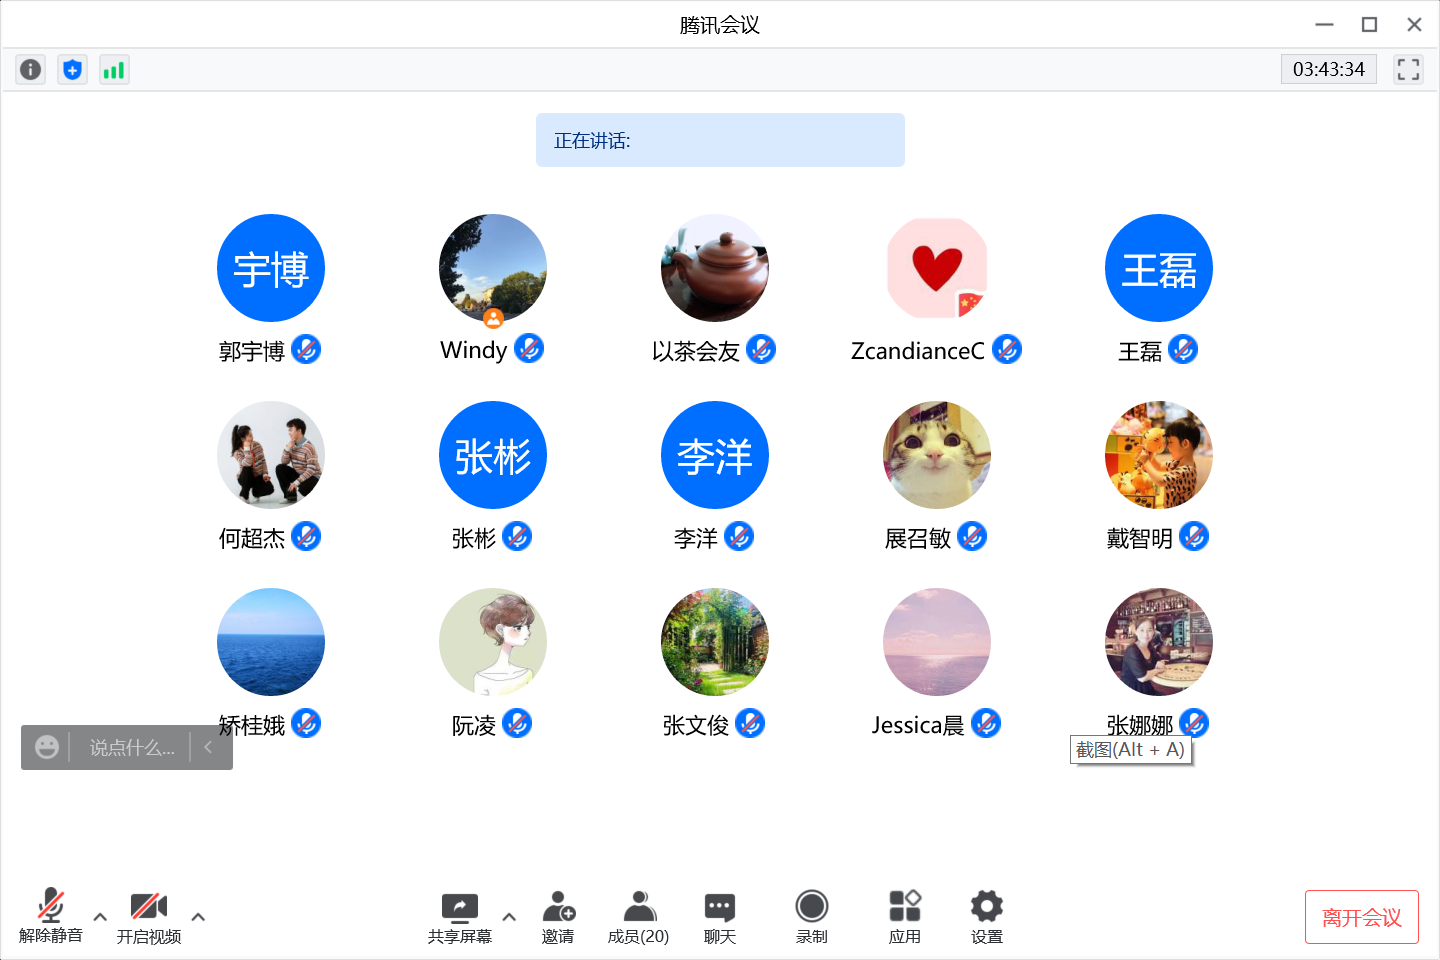
Task: Select the 以茶会友 teapot avatar
Action: [x=714, y=268]
